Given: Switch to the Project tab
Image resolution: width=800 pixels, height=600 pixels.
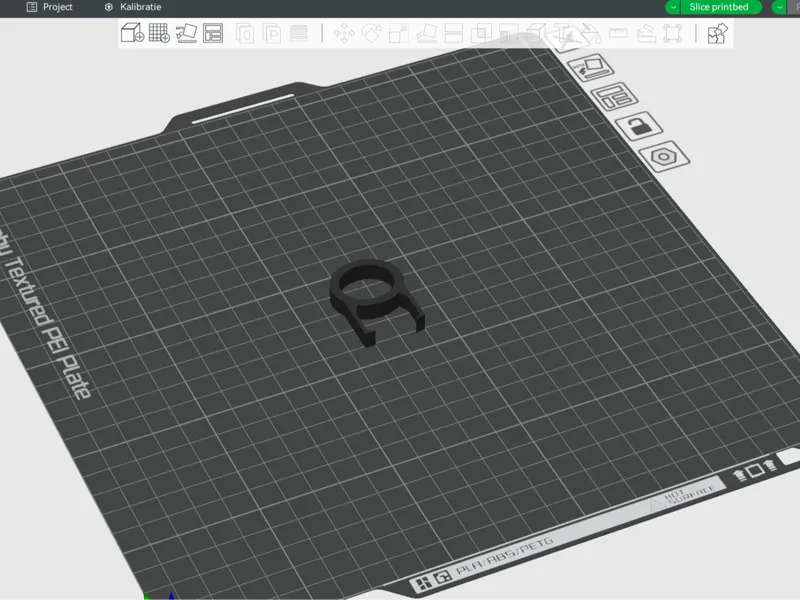Looking at the screenshot, I should (49, 7).
